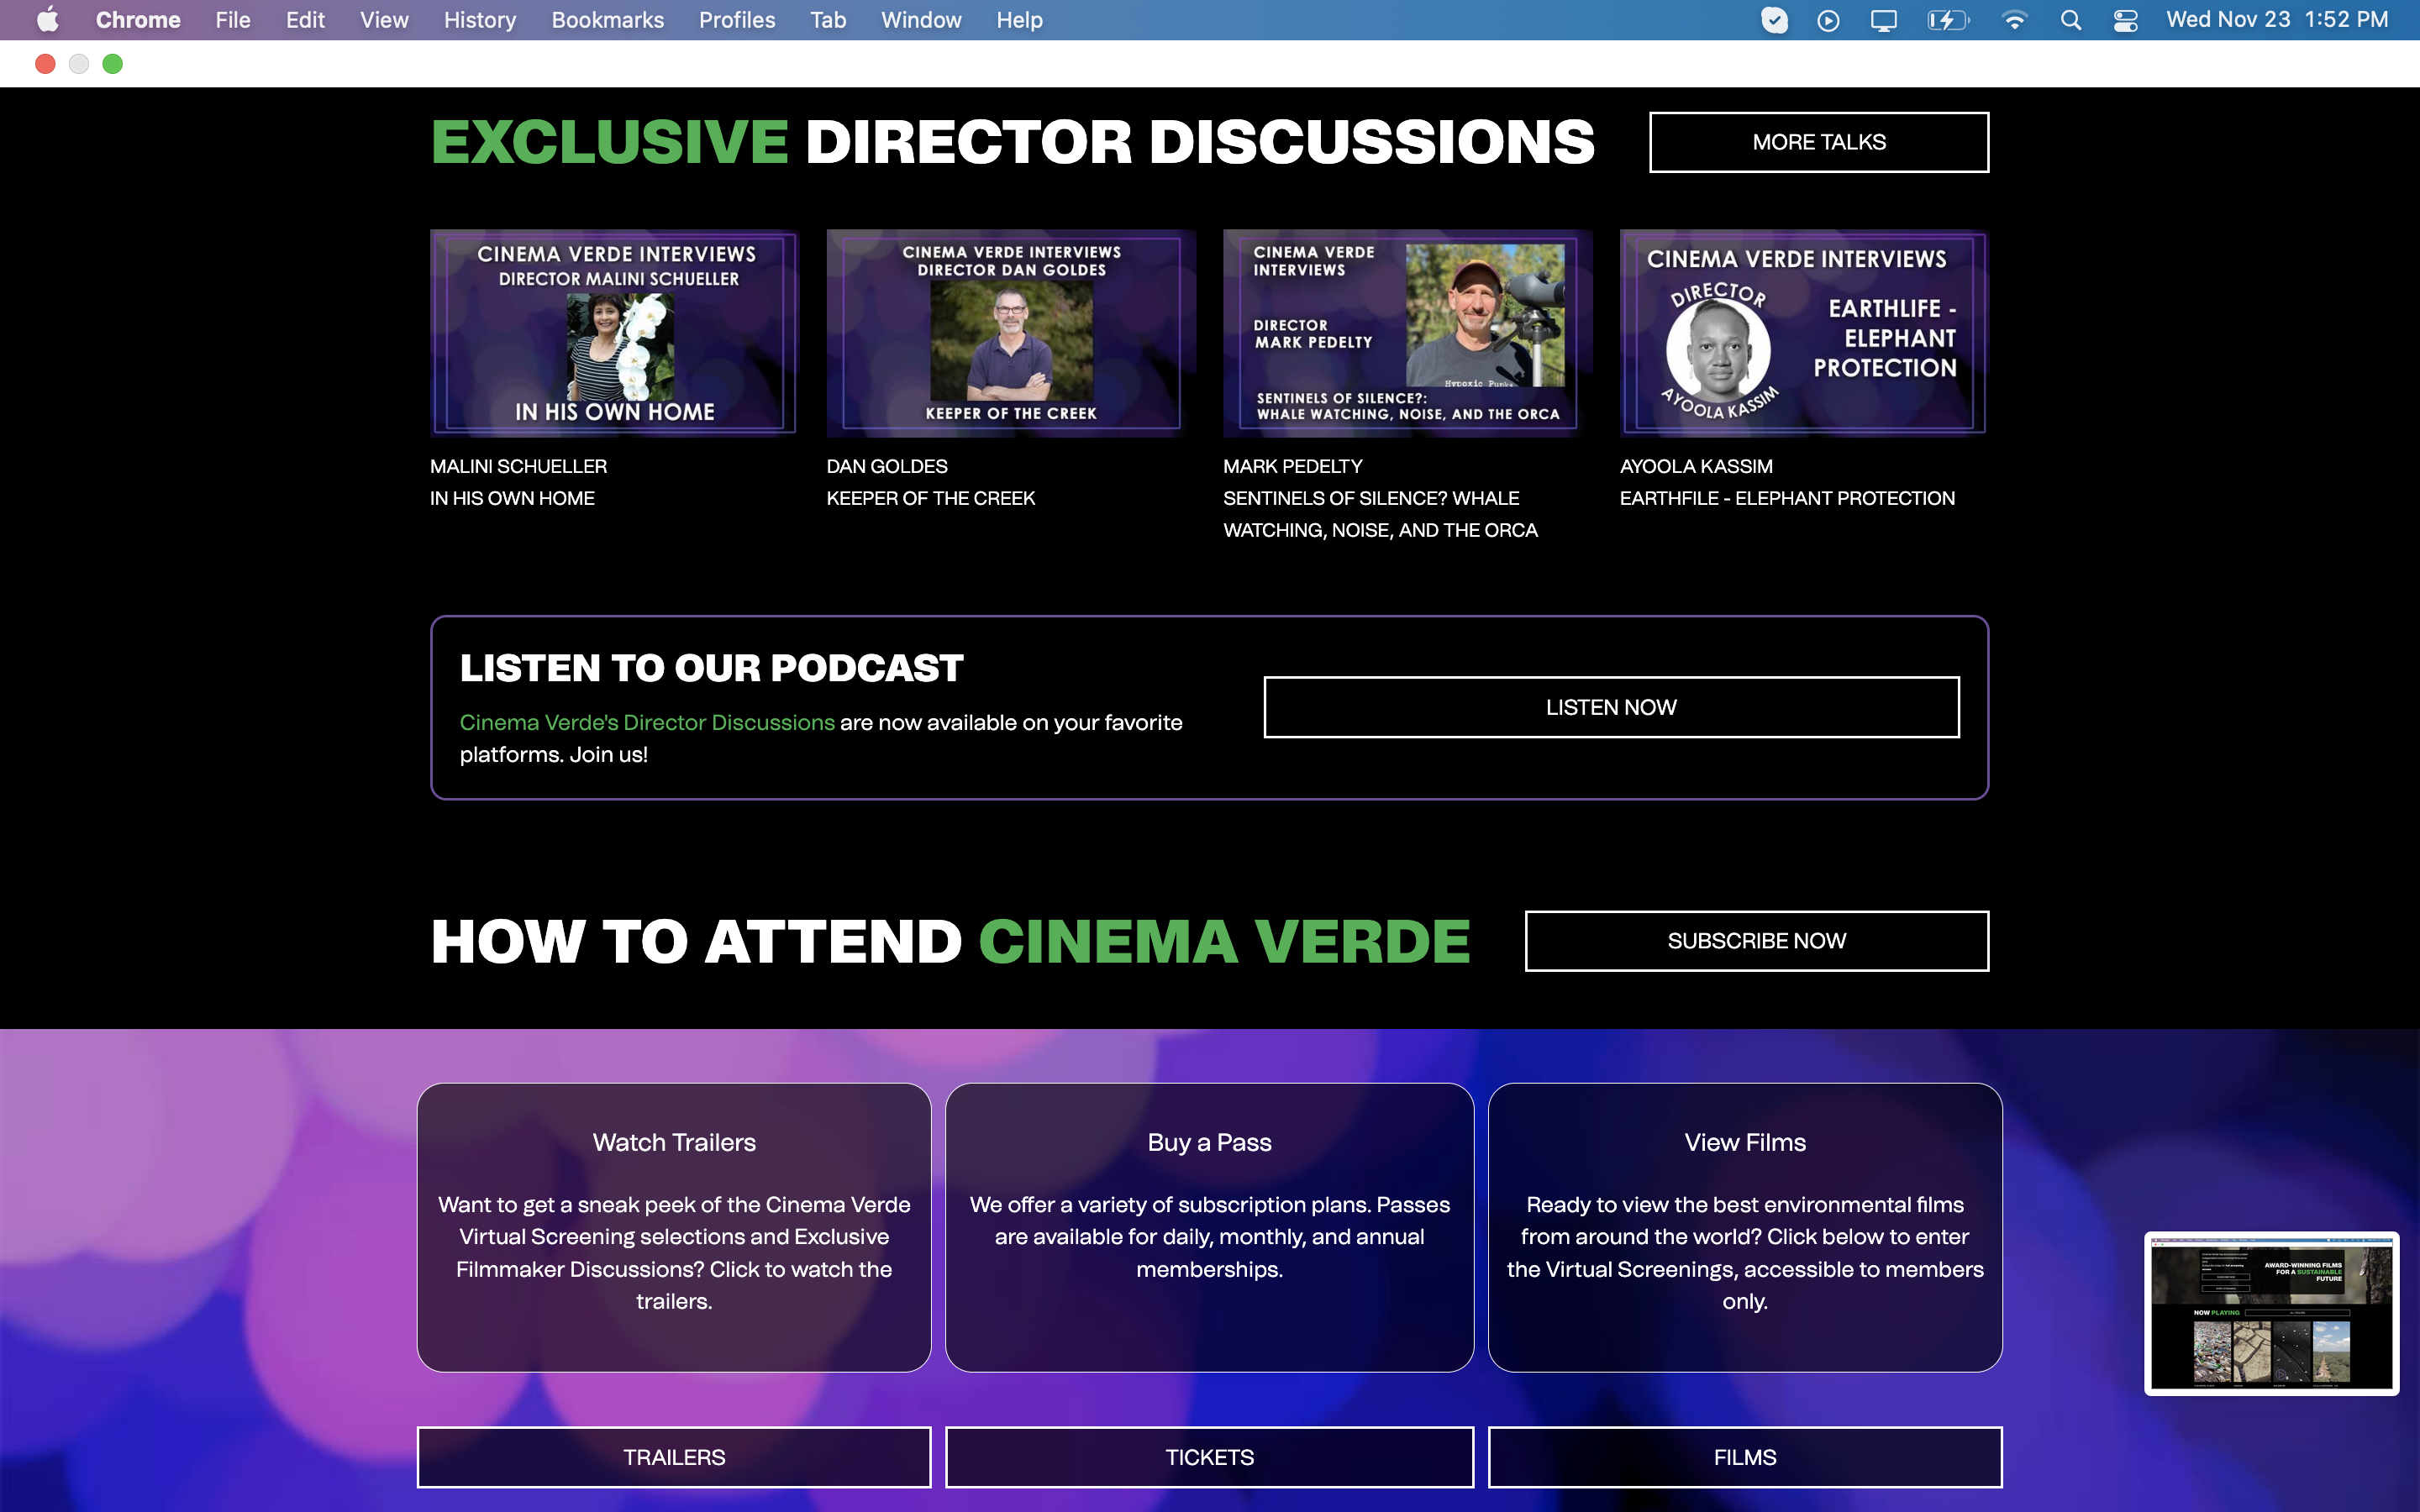Check the battery charging icon
Viewport: 2420px width, 1512px height.
click(1948, 20)
